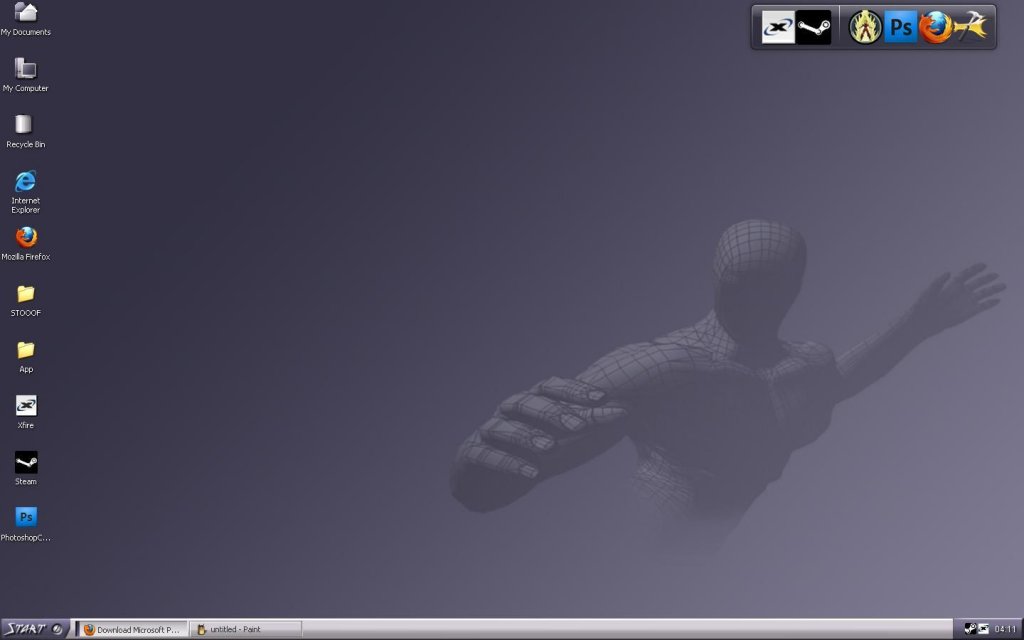This screenshot has width=1024, height=640.
Task: Click the Steam system tray icon
Action: click(x=970, y=629)
